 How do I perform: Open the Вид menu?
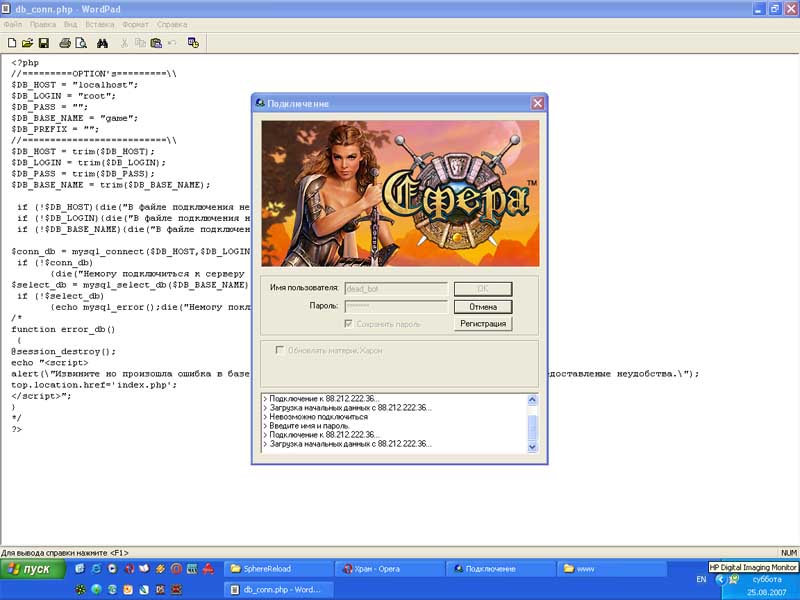70,24
